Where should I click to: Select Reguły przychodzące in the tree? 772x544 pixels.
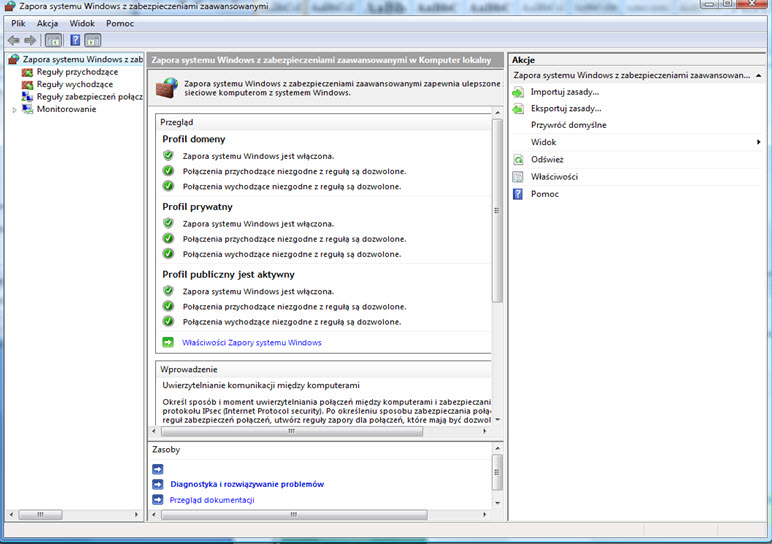pyautogui.click(x=77, y=72)
